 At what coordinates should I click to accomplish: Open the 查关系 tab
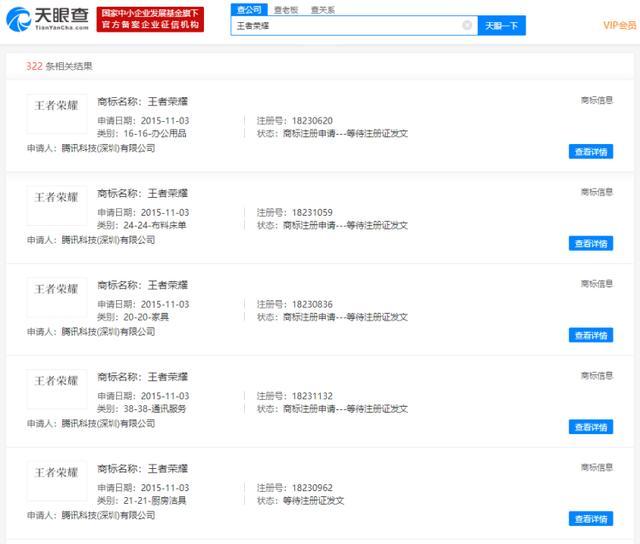coord(323,9)
